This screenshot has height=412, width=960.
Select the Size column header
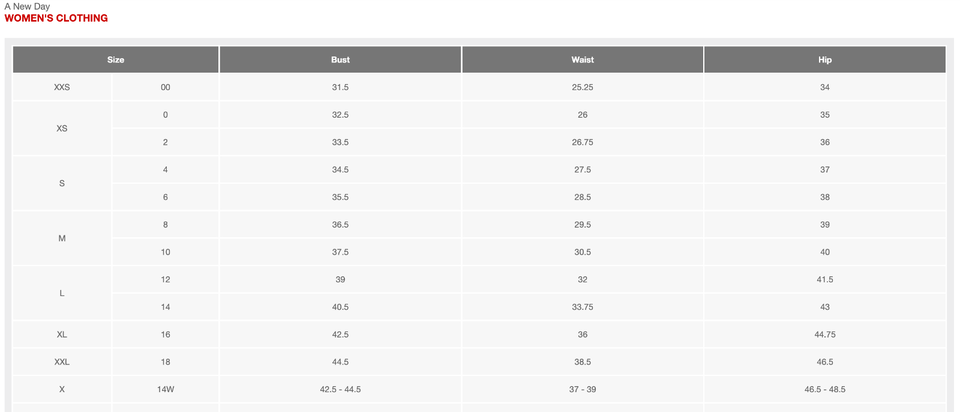[x=116, y=60]
